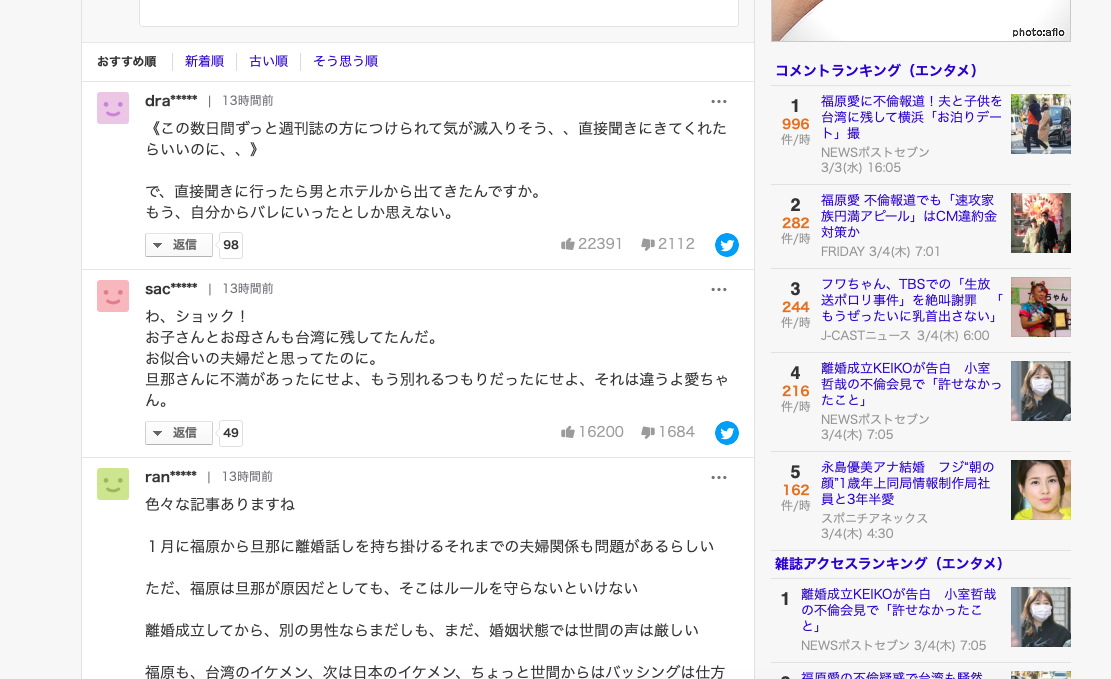Open the 福原愛に不倫報道！夫と子供を article link
The height and width of the screenshot is (679, 1111).
click(x=911, y=117)
